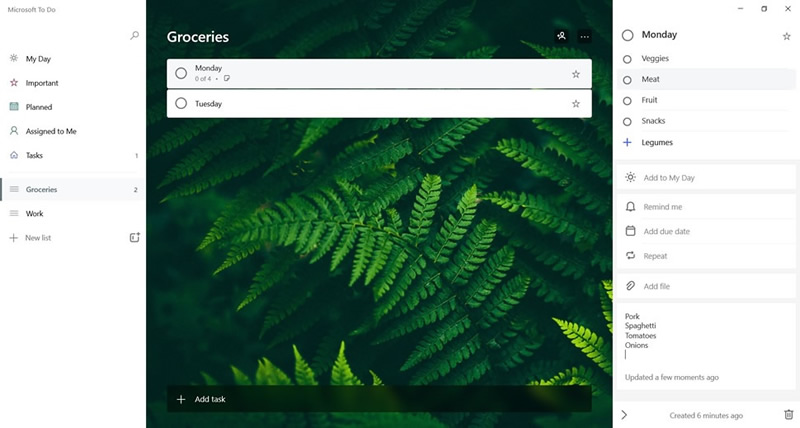
Task: Click the plus icon beside New list
Action: pyautogui.click(x=14, y=238)
